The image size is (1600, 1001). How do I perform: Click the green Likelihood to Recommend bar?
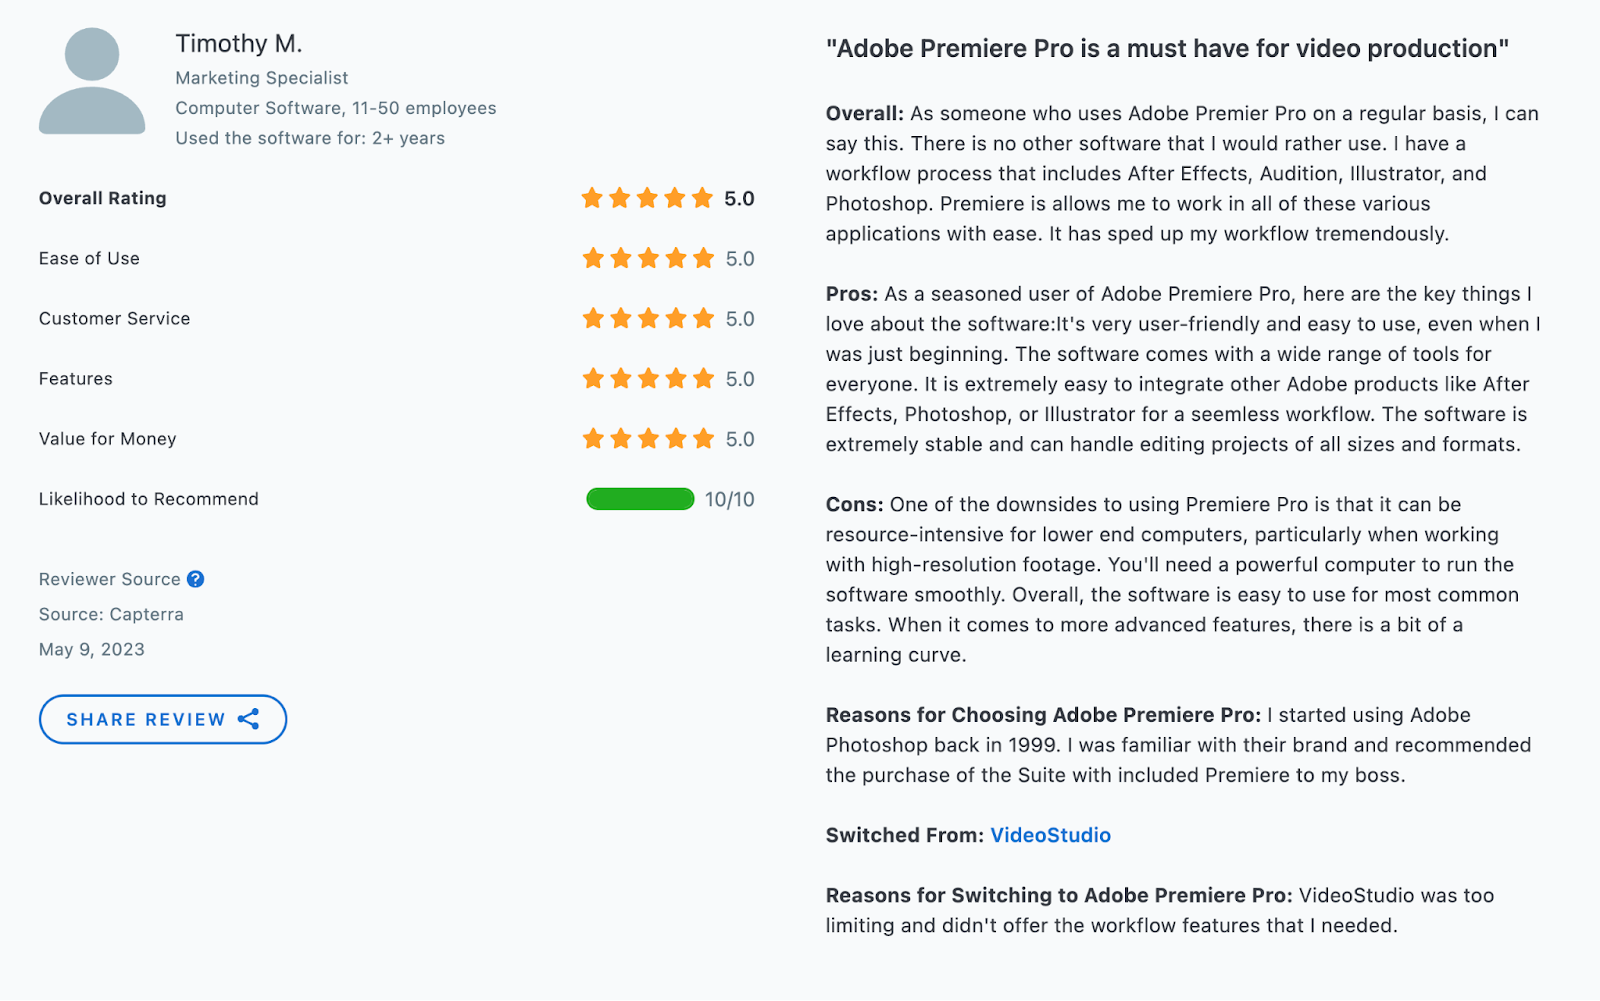click(x=640, y=499)
